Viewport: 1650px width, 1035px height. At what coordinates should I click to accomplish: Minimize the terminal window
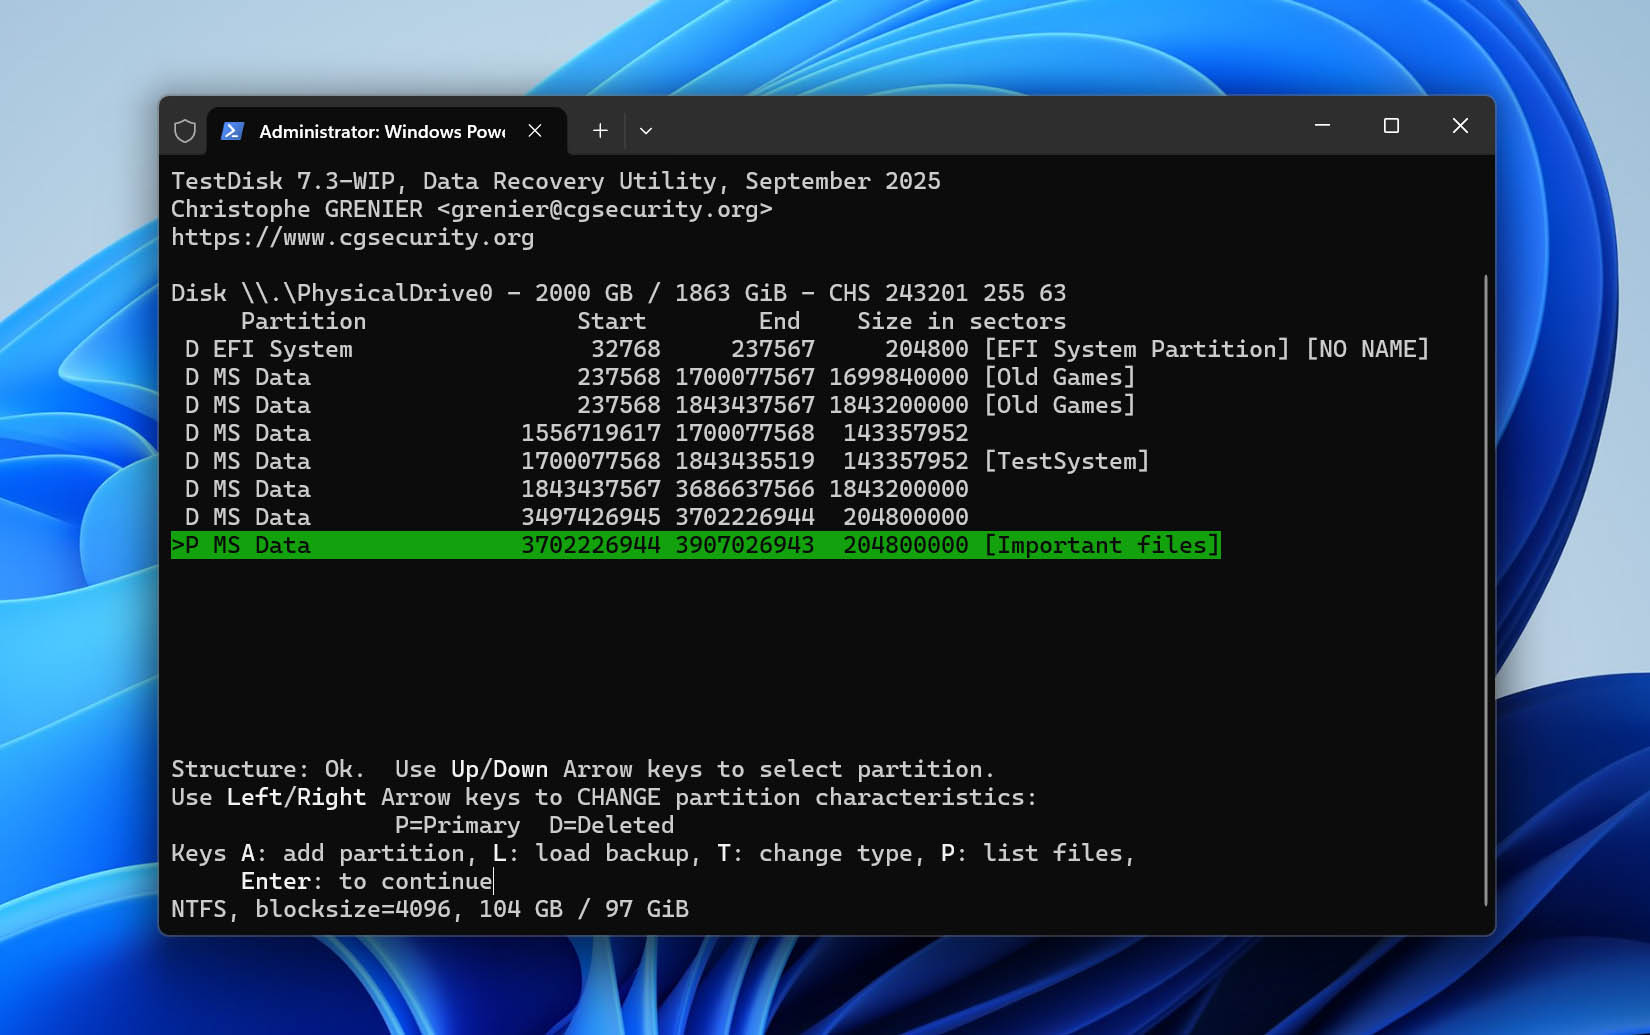(1322, 126)
